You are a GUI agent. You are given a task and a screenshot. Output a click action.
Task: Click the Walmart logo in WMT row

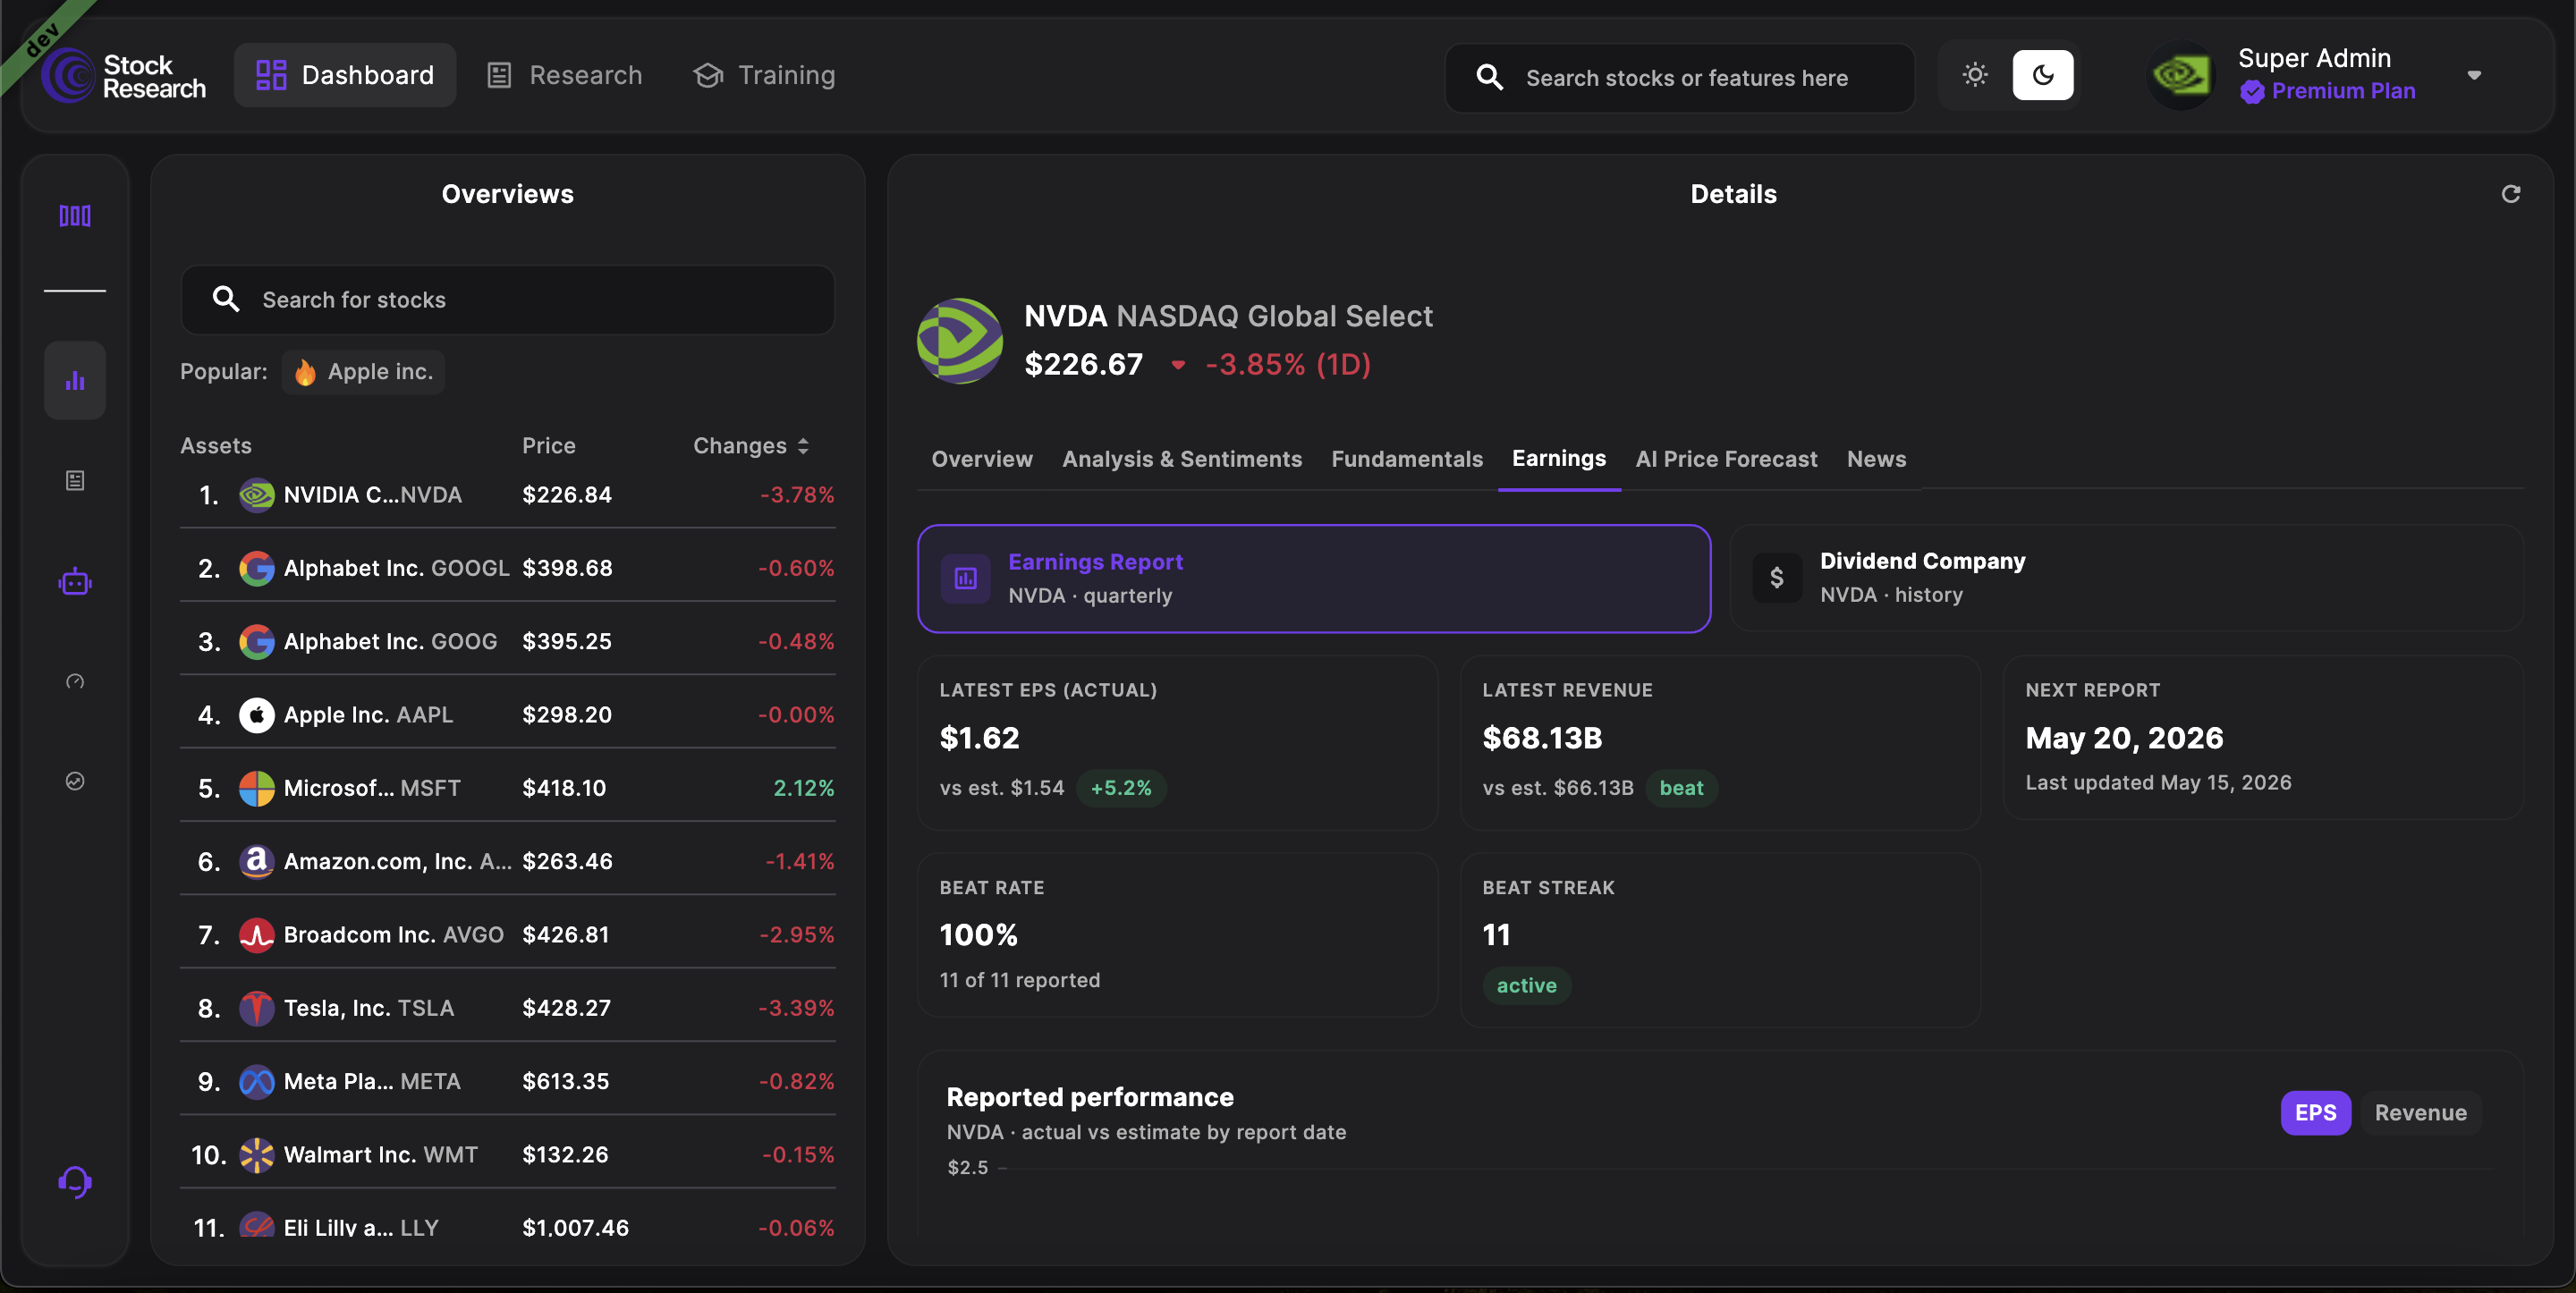pyautogui.click(x=257, y=1155)
